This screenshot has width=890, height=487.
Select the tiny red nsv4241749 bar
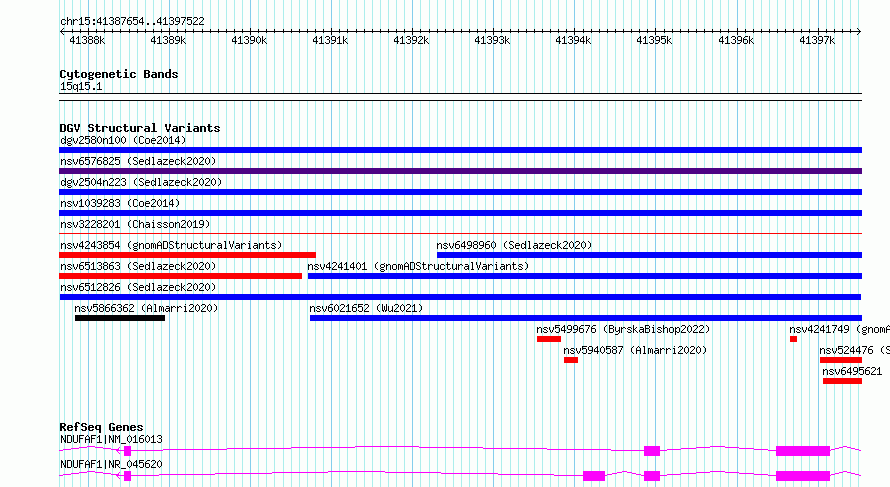[x=794, y=339]
